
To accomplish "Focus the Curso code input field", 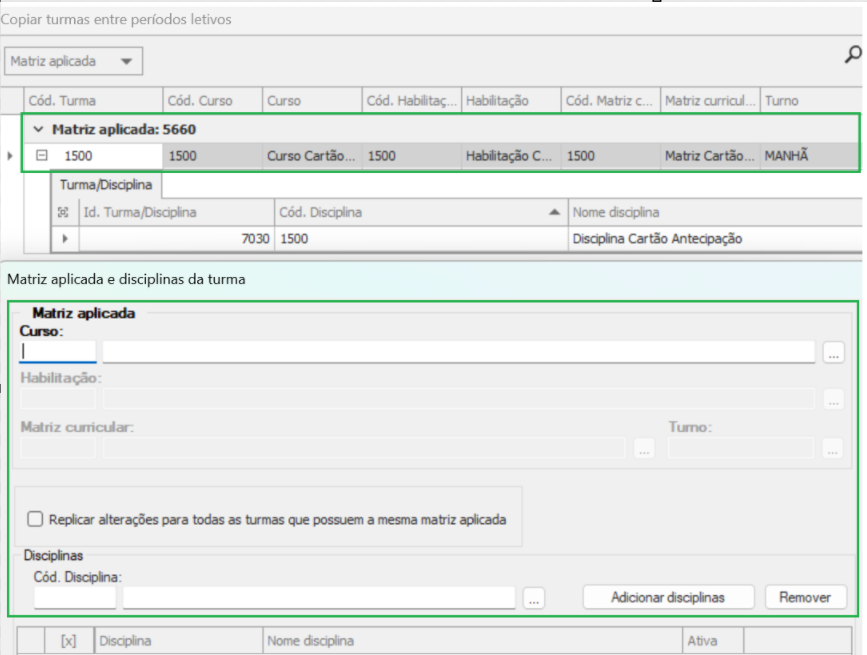I will click(x=58, y=352).
